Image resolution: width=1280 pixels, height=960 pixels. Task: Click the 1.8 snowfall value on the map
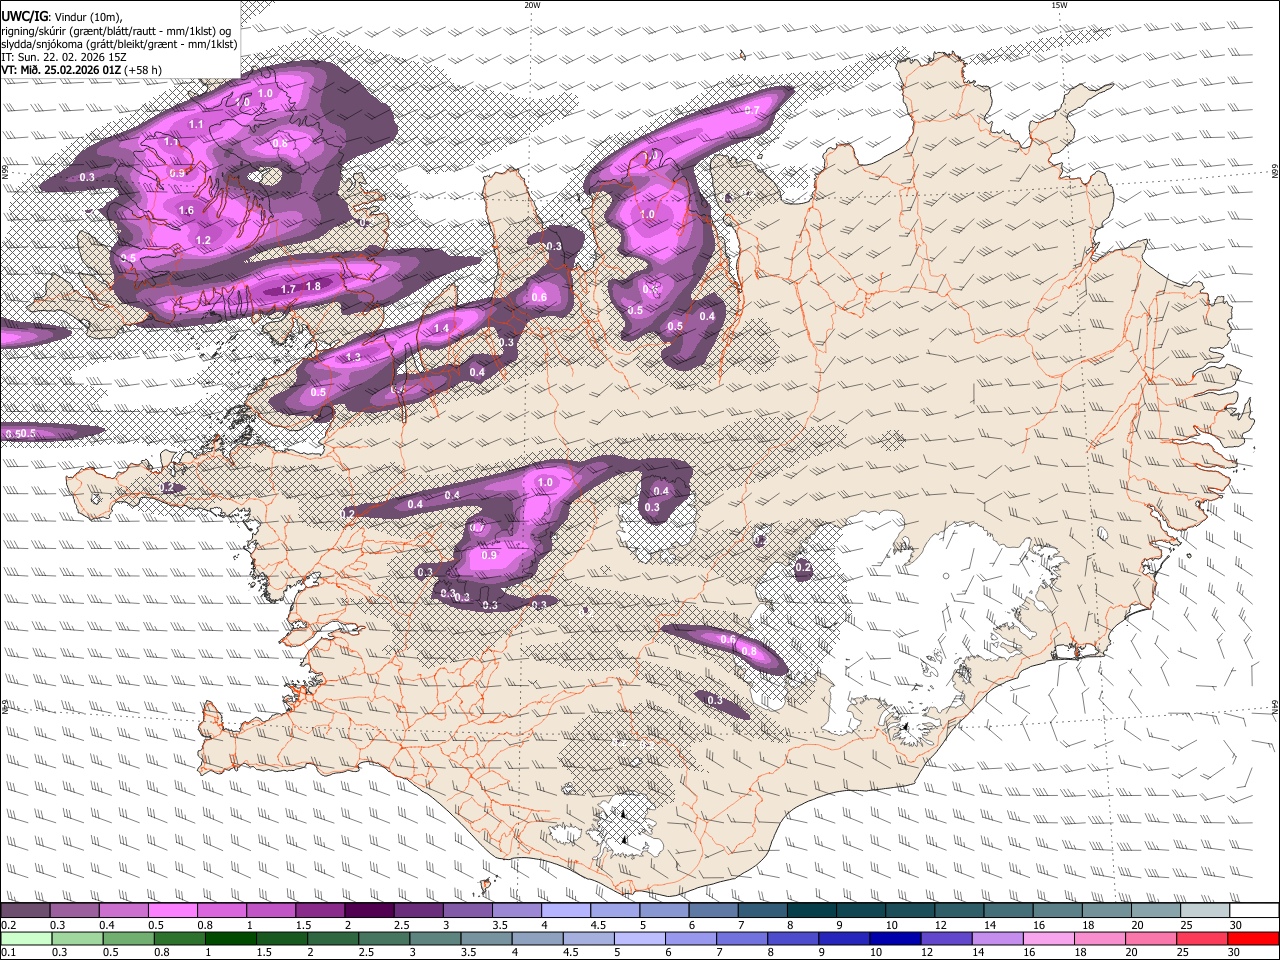313,286
